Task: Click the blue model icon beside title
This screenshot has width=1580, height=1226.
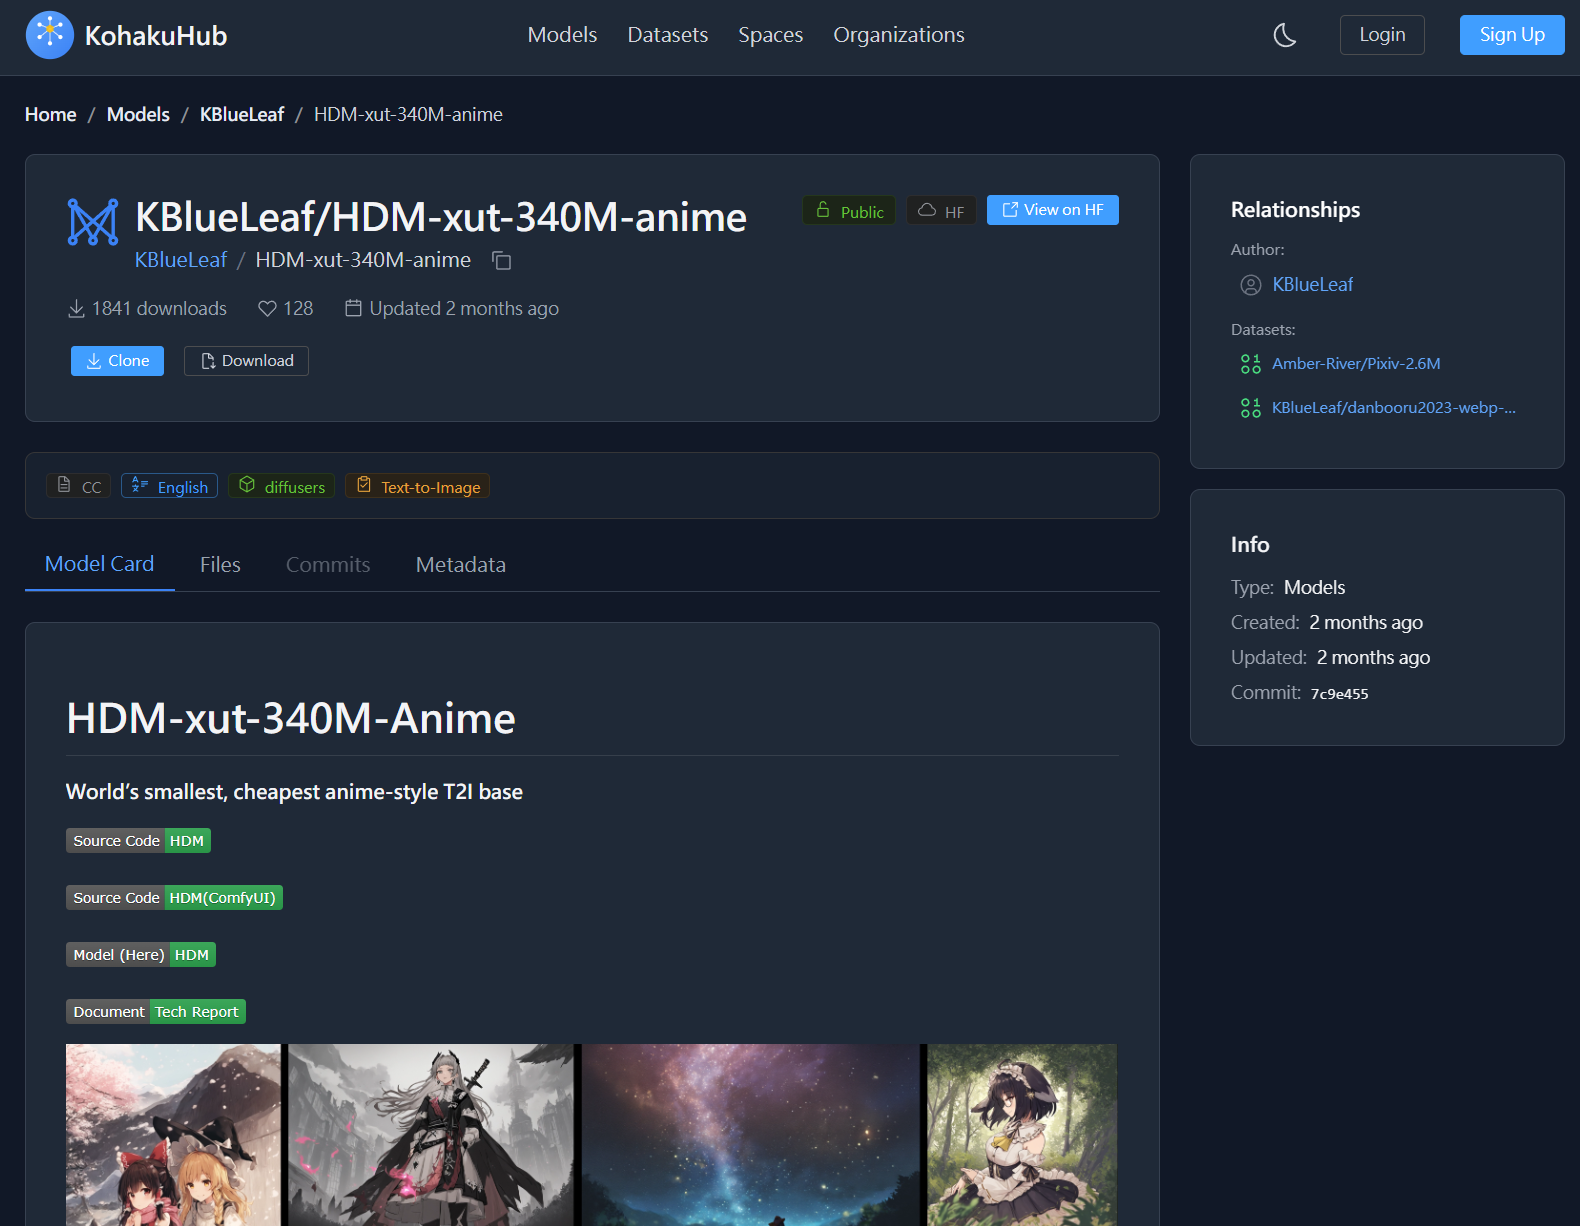Action: coord(93,221)
